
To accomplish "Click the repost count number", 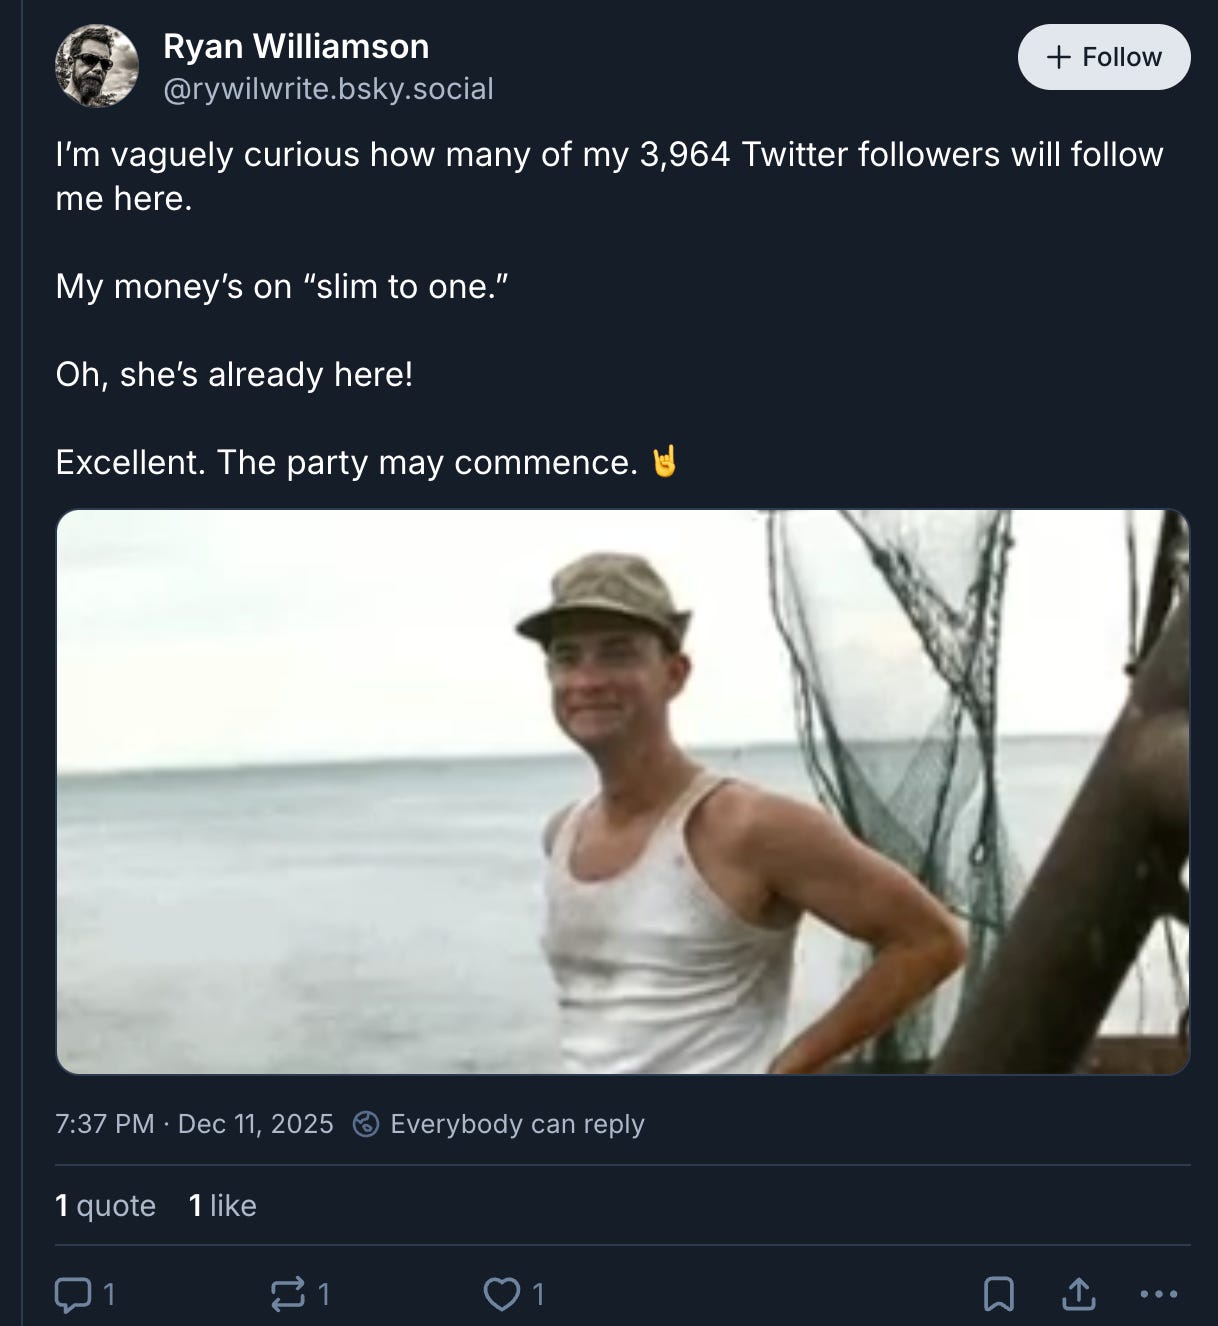I will pos(324,1295).
